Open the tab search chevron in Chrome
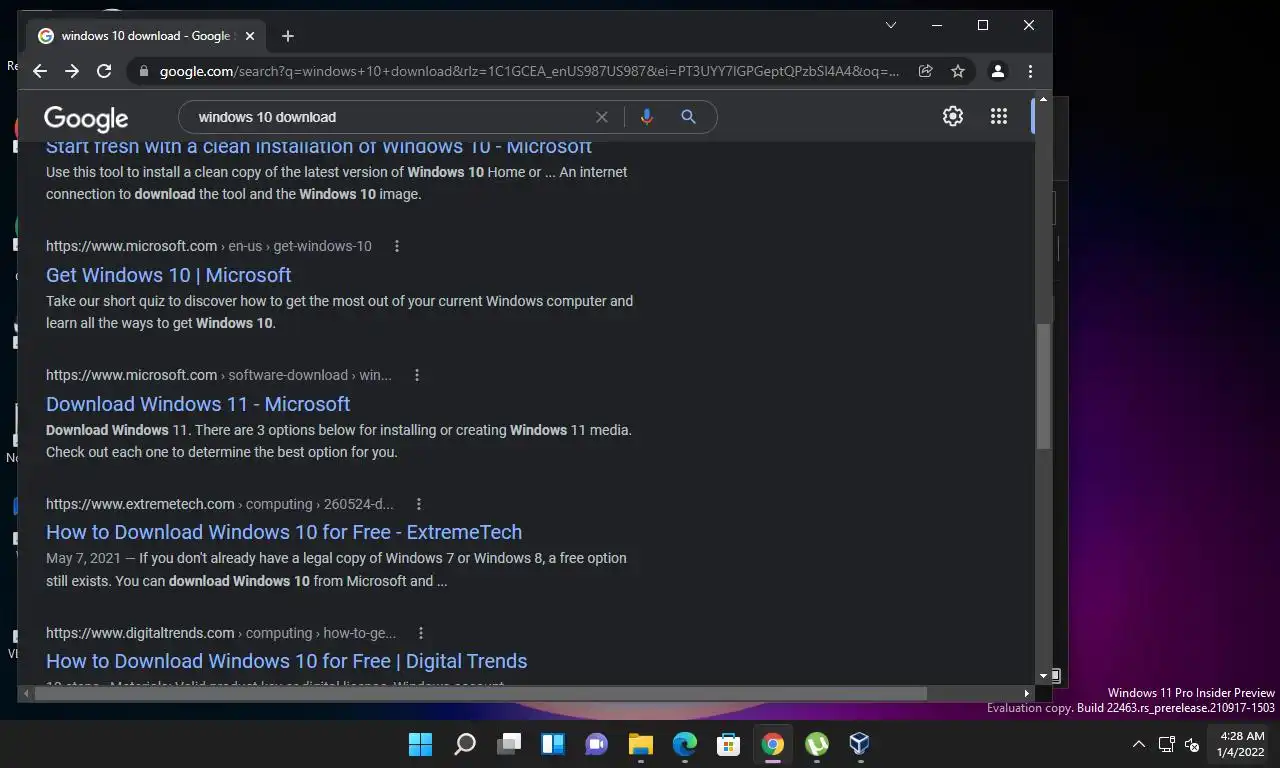 (x=891, y=25)
